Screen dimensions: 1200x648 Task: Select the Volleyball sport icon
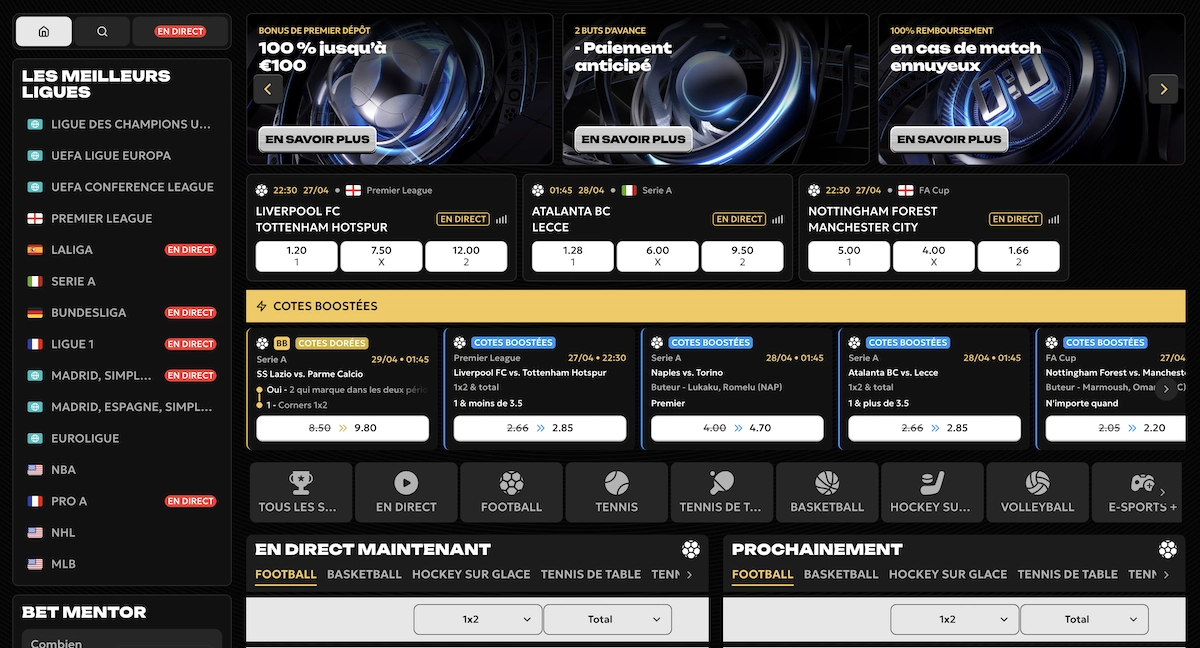(1037, 491)
